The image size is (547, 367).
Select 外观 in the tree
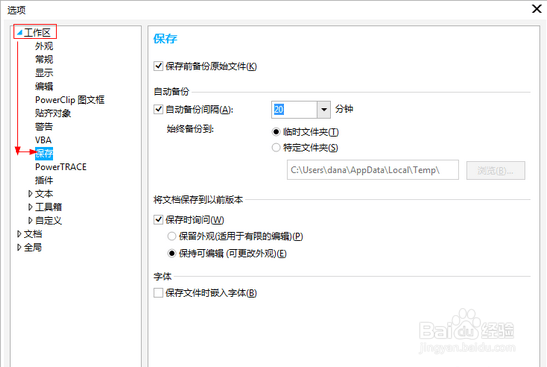[44, 46]
